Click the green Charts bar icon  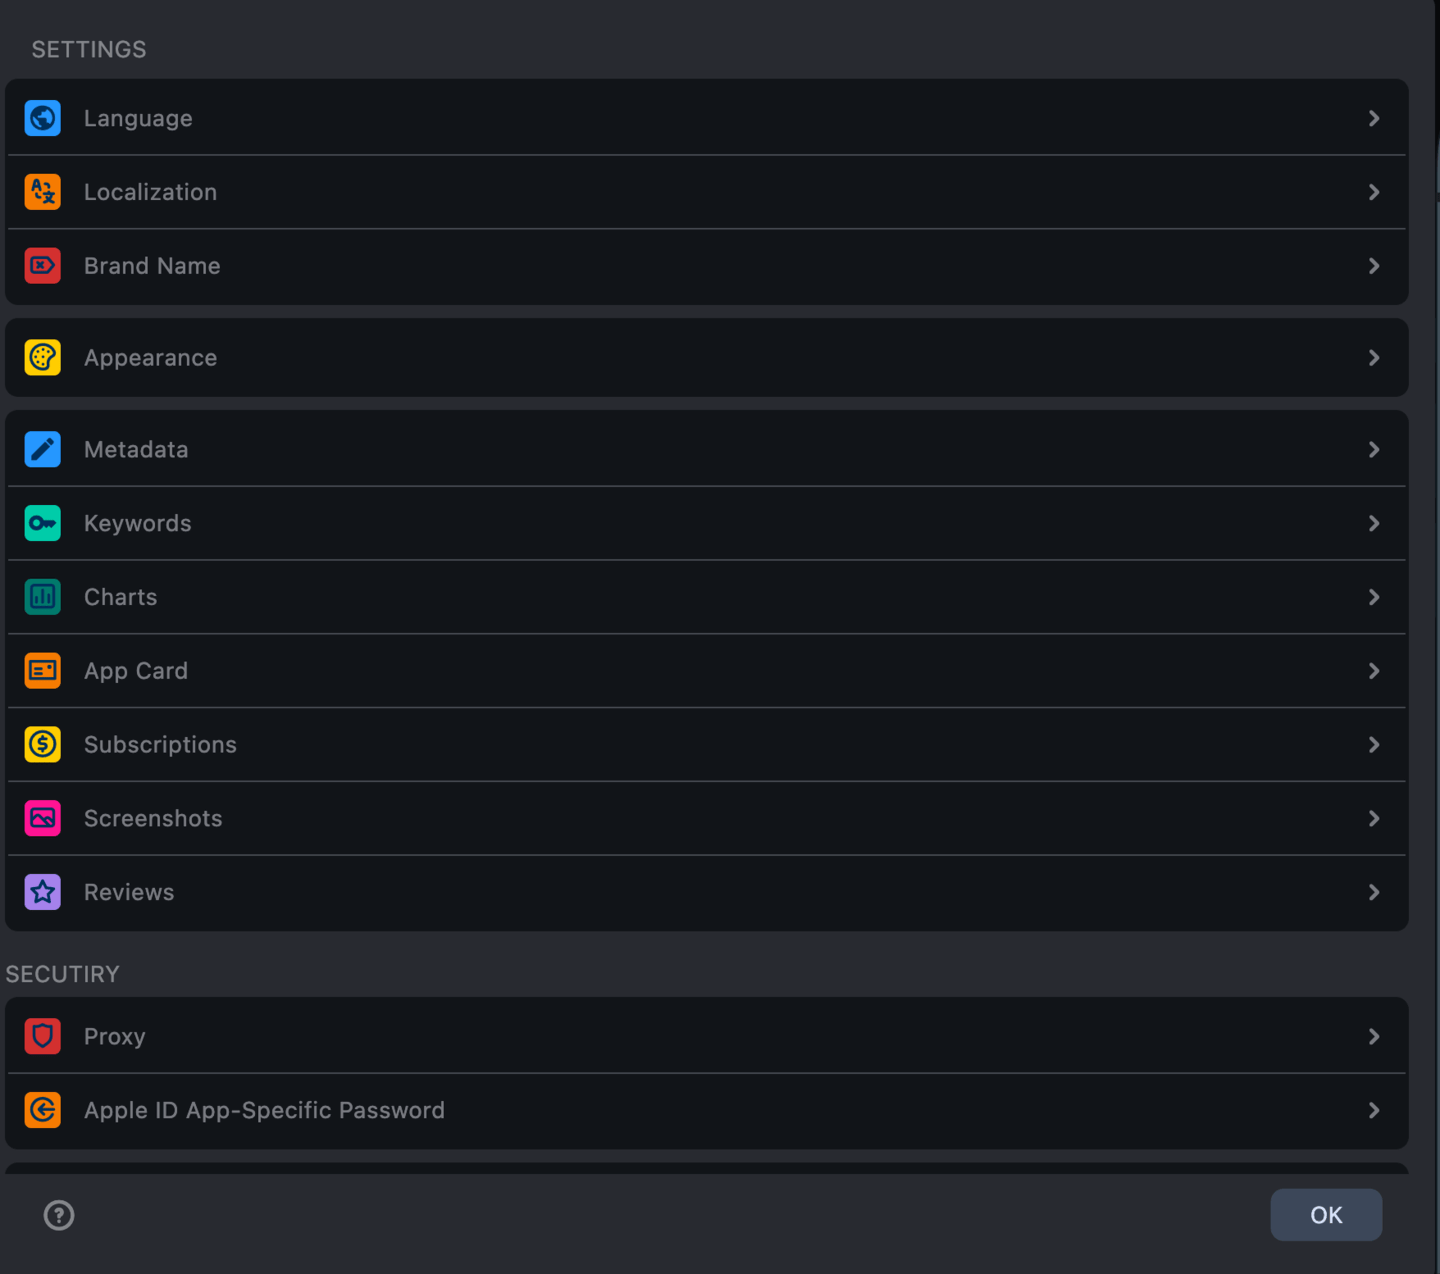point(43,597)
